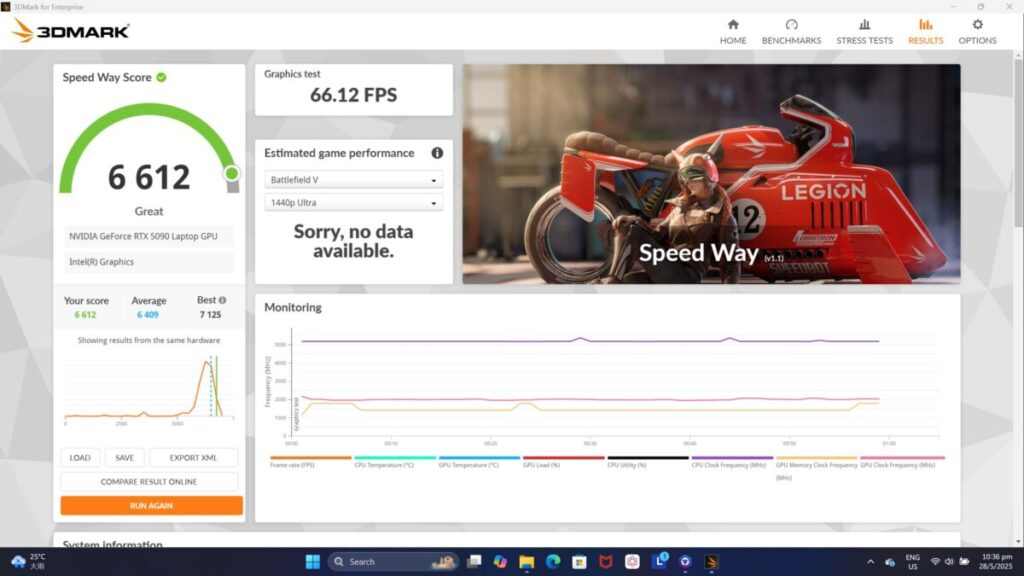Click the Monitoring section heading
The image size is (1024, 576).
[293, 307]
